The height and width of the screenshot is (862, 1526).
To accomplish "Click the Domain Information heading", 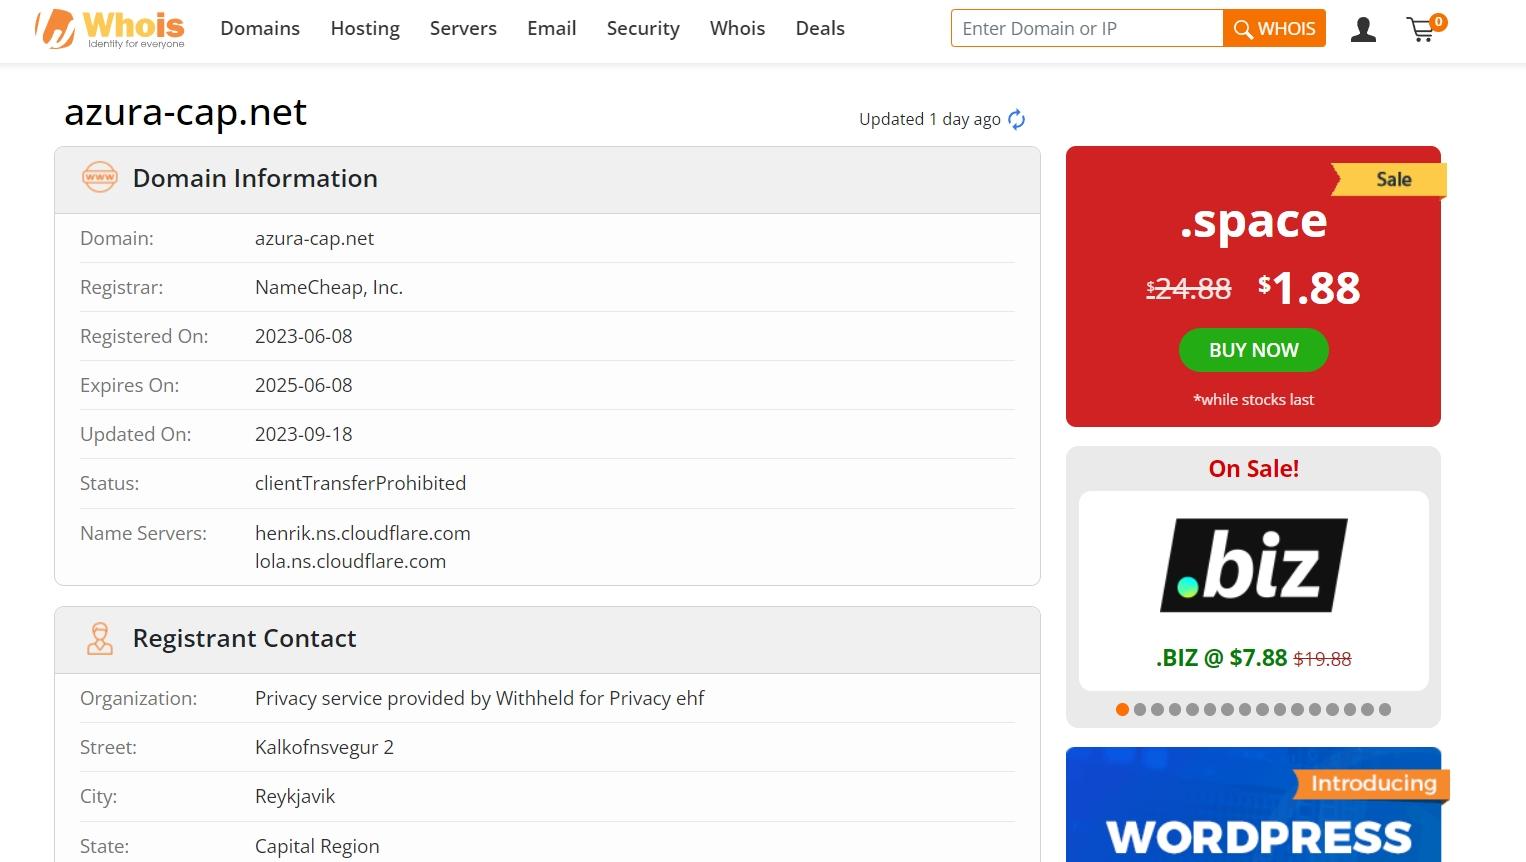I will [x=255, y=178].
